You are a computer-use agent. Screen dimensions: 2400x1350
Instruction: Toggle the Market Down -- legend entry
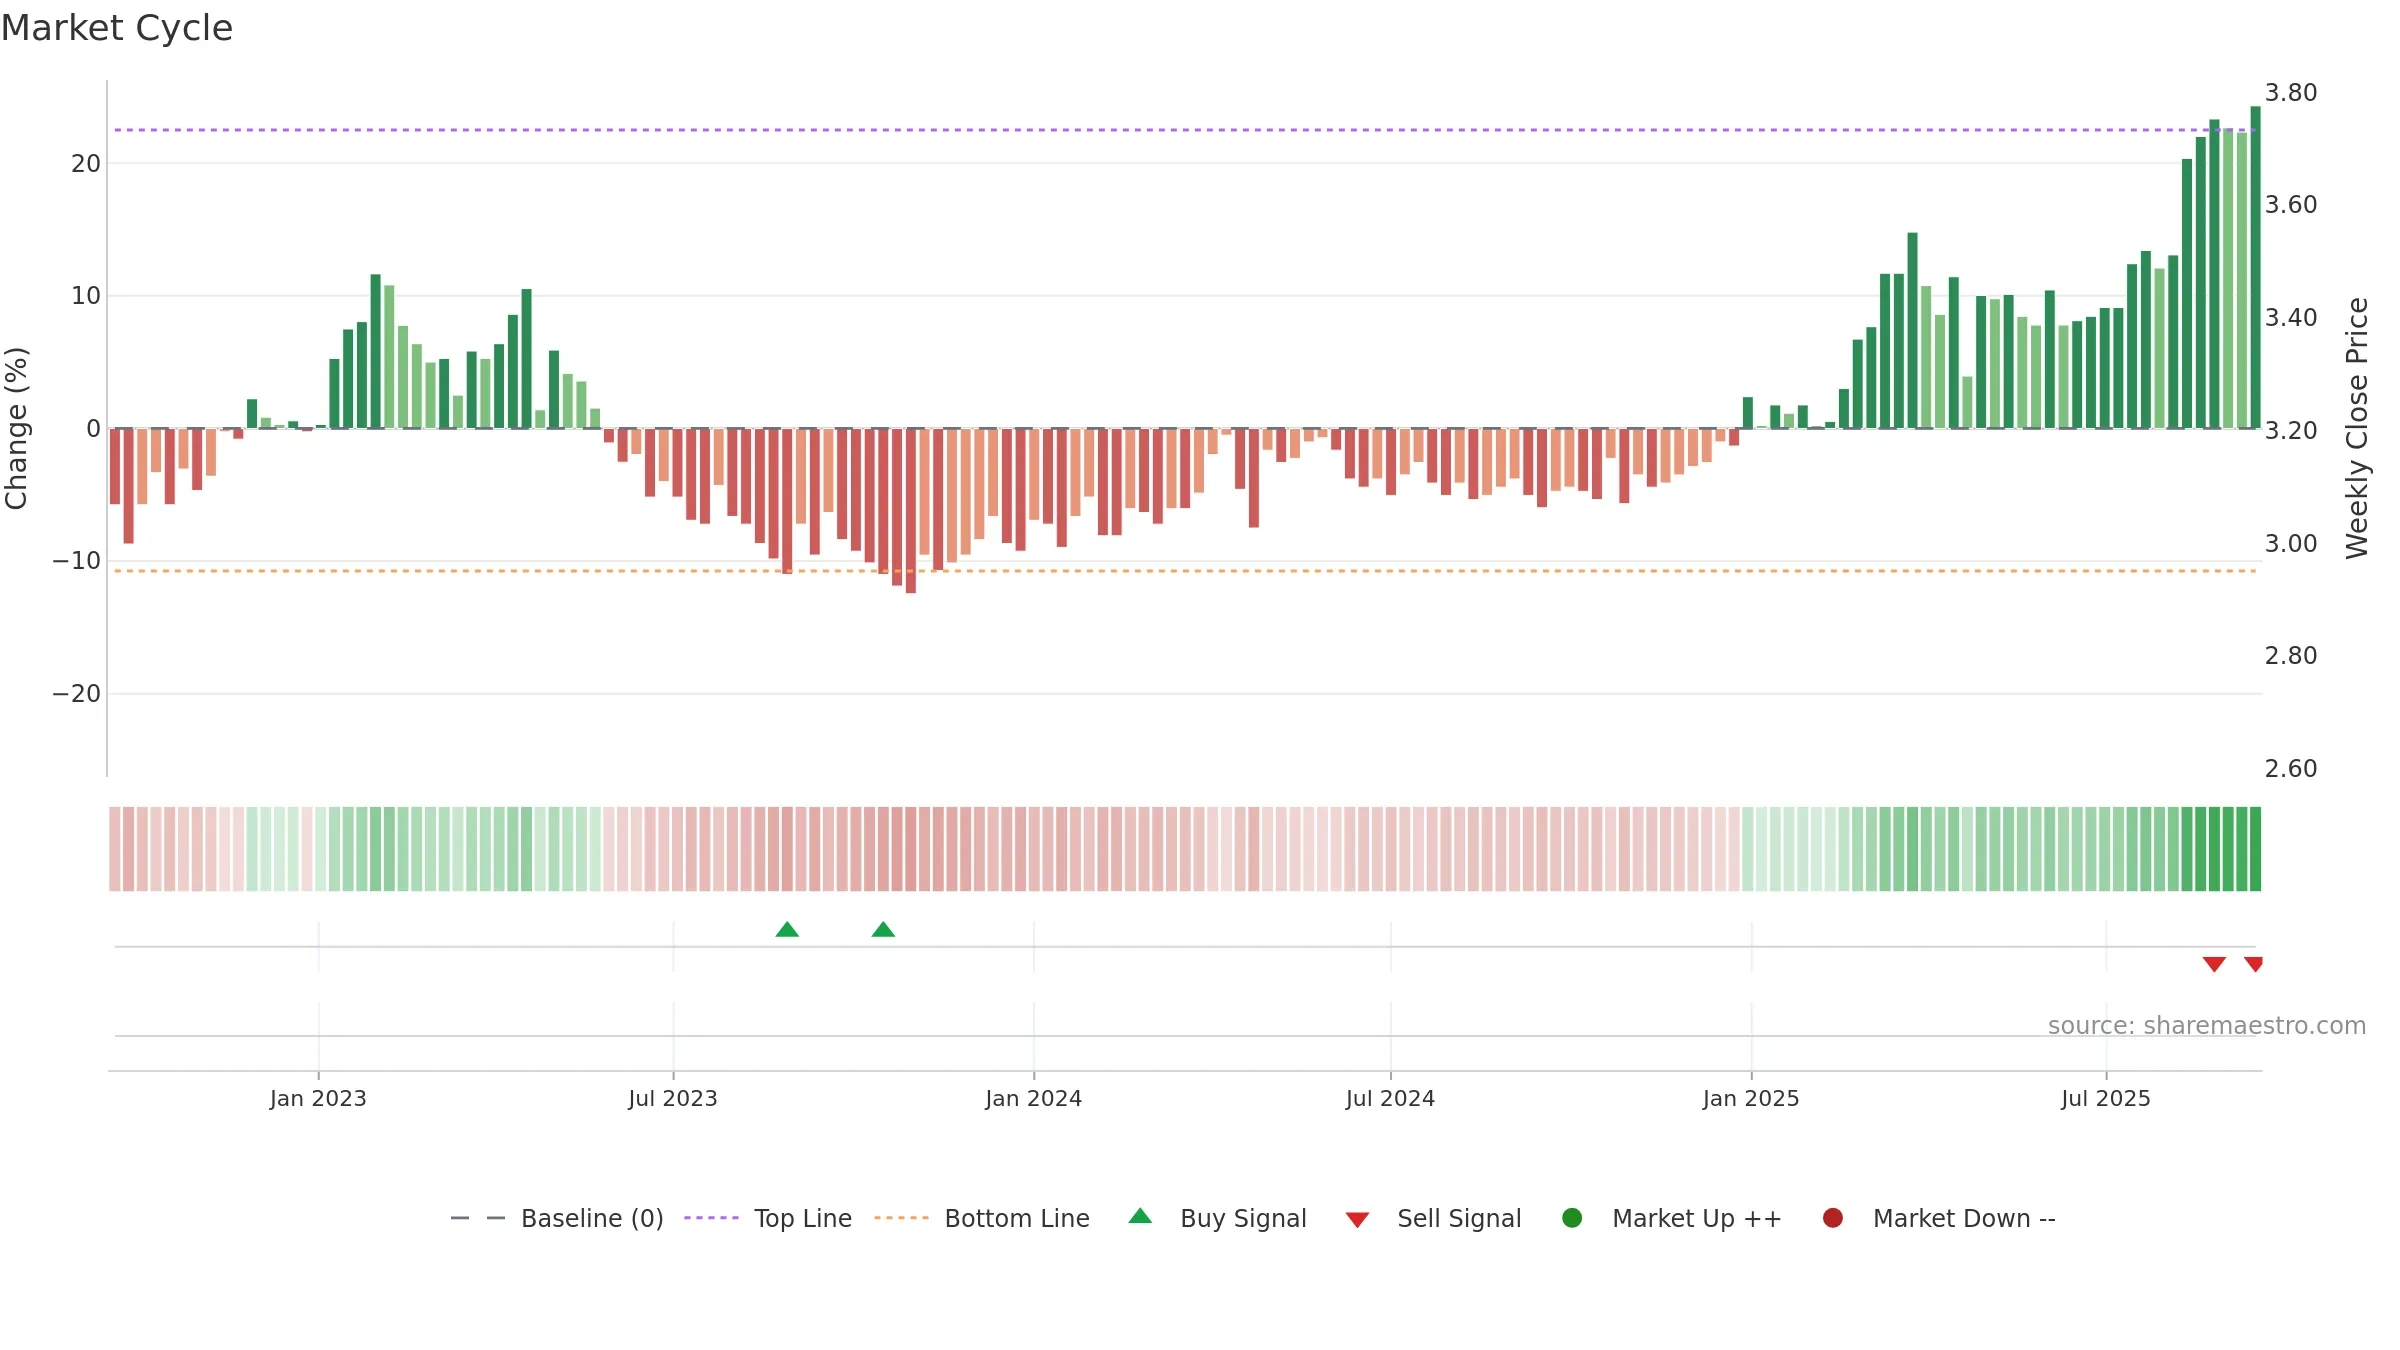click(x=1939, y=1218)
